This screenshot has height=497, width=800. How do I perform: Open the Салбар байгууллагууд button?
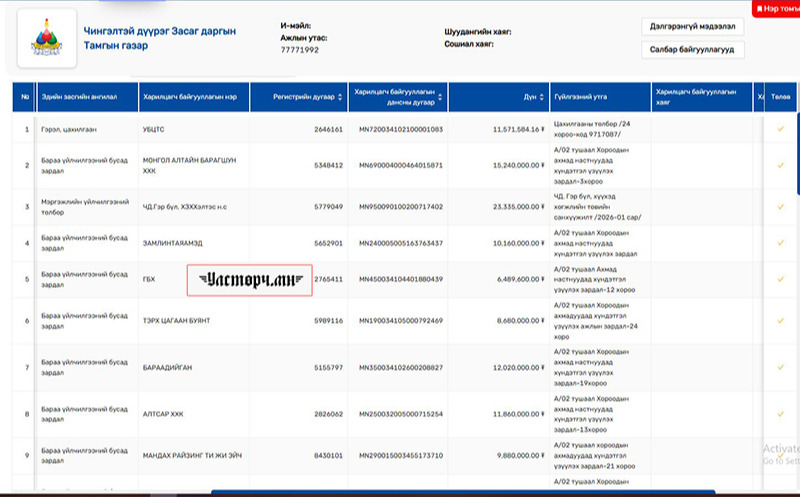(692, 49)
